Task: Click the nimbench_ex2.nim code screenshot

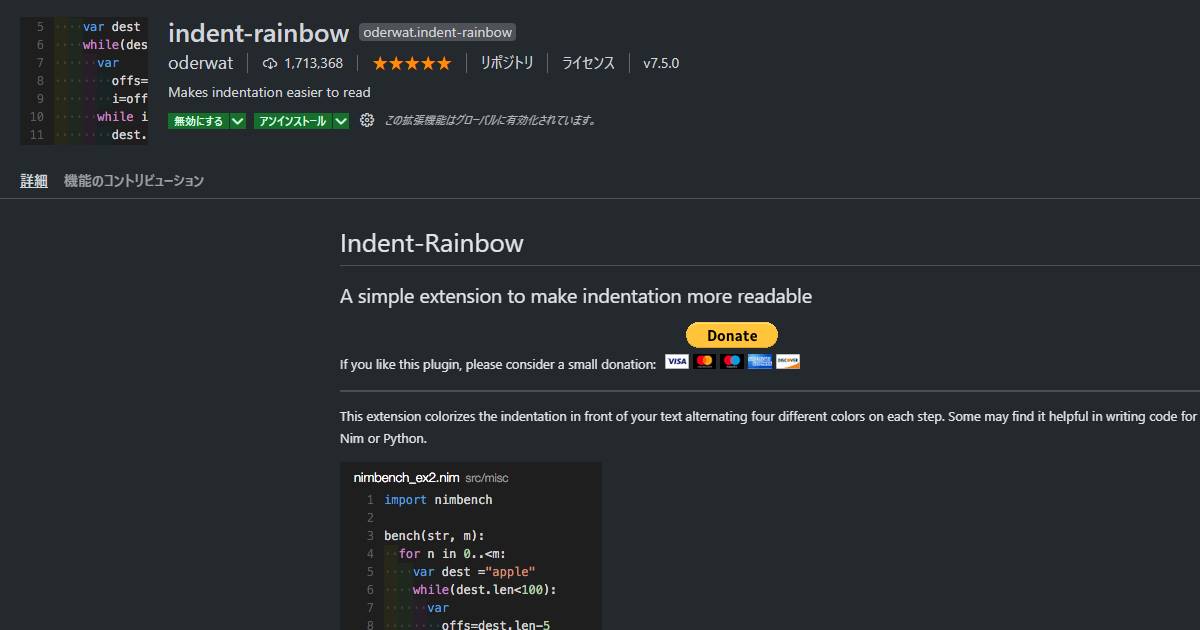Action: (471, 546)
